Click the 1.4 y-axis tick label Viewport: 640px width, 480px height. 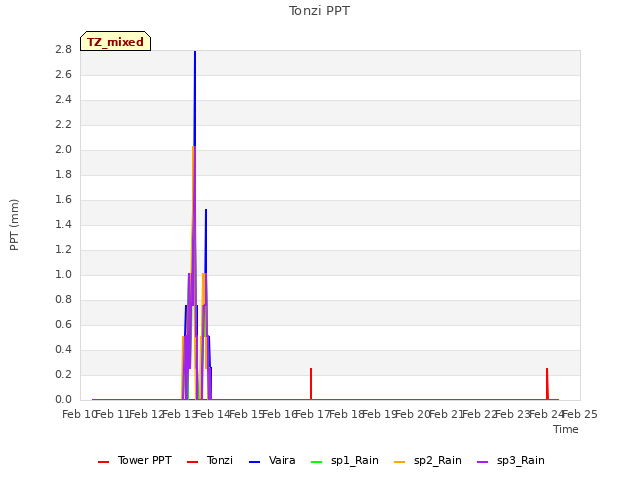[63, 224]
